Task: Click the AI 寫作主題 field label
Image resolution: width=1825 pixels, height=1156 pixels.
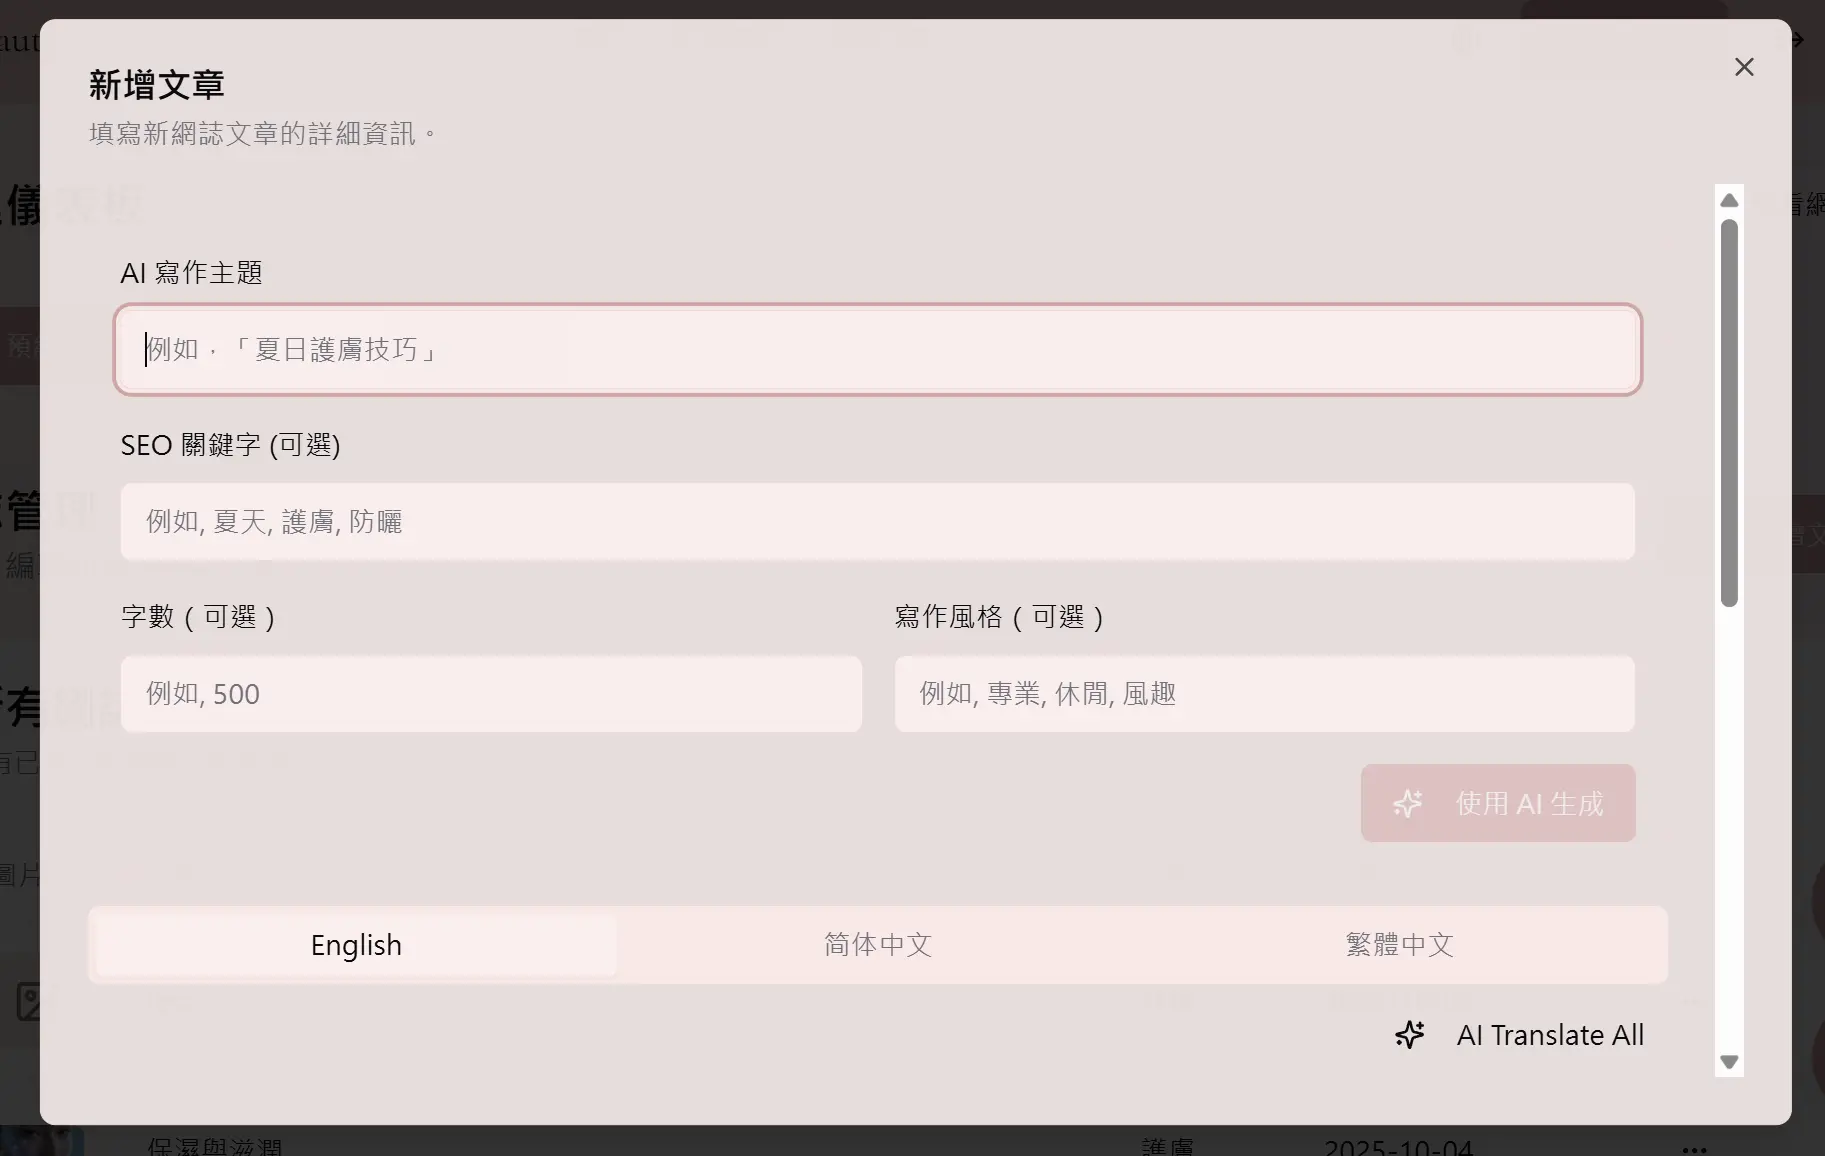Action: (191, 273)
